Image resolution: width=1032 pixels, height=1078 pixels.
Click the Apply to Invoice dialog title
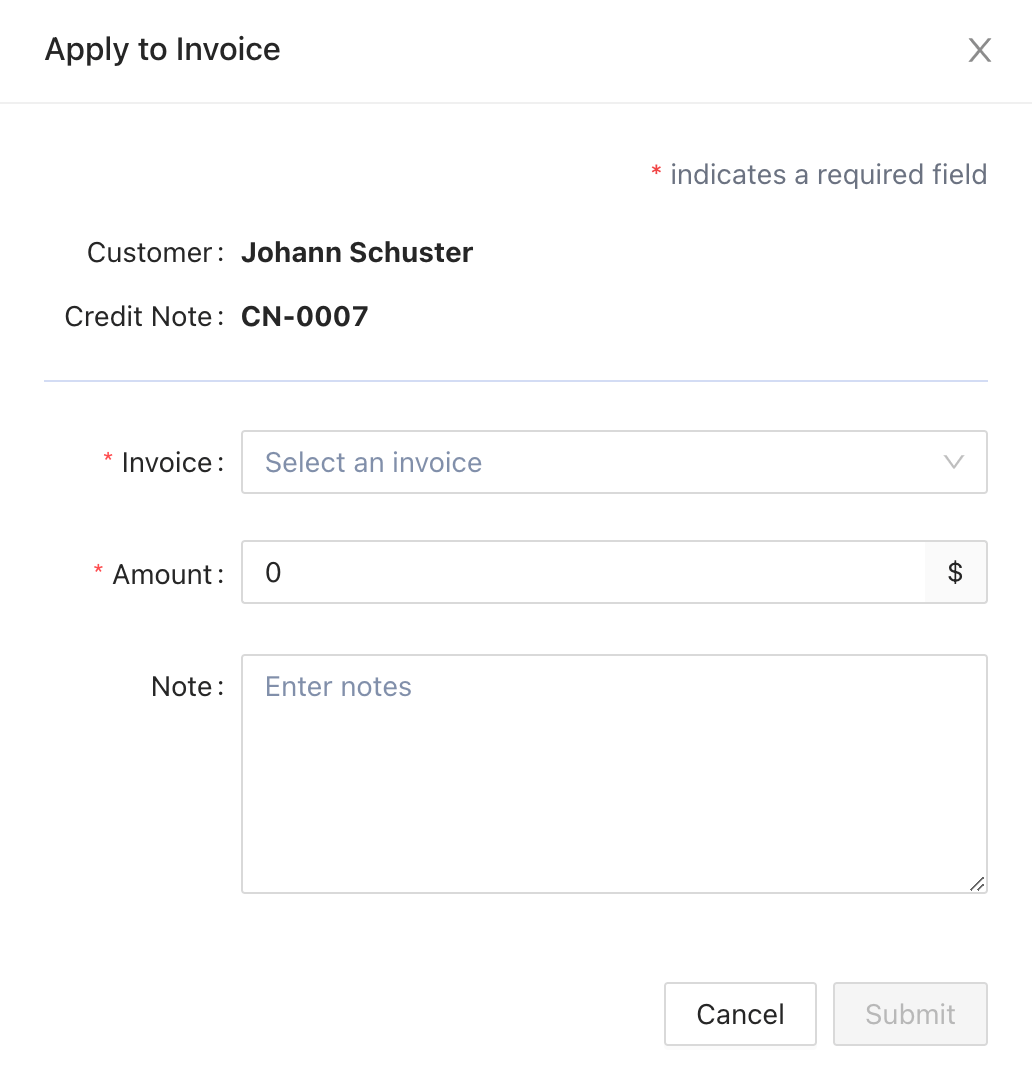point(163,50)
